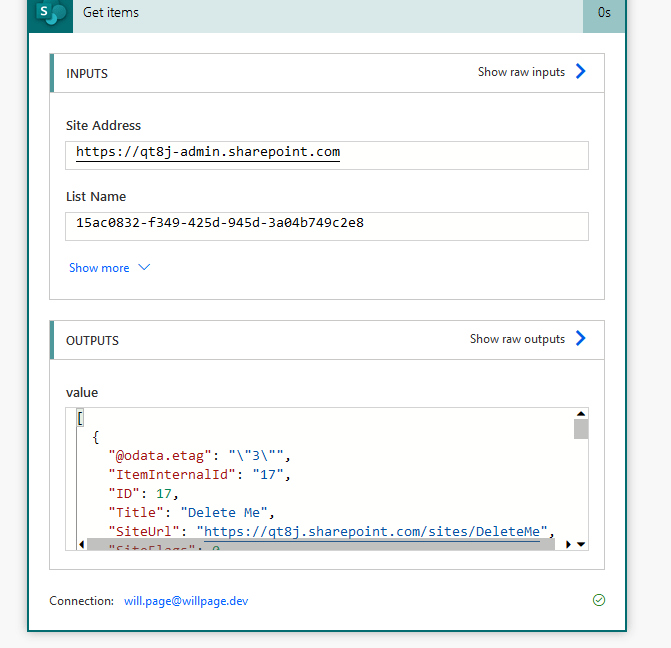Click the horizontal scroll right arrow
The height and width of the screenshot is (648, 671).
tap(568, 544)
